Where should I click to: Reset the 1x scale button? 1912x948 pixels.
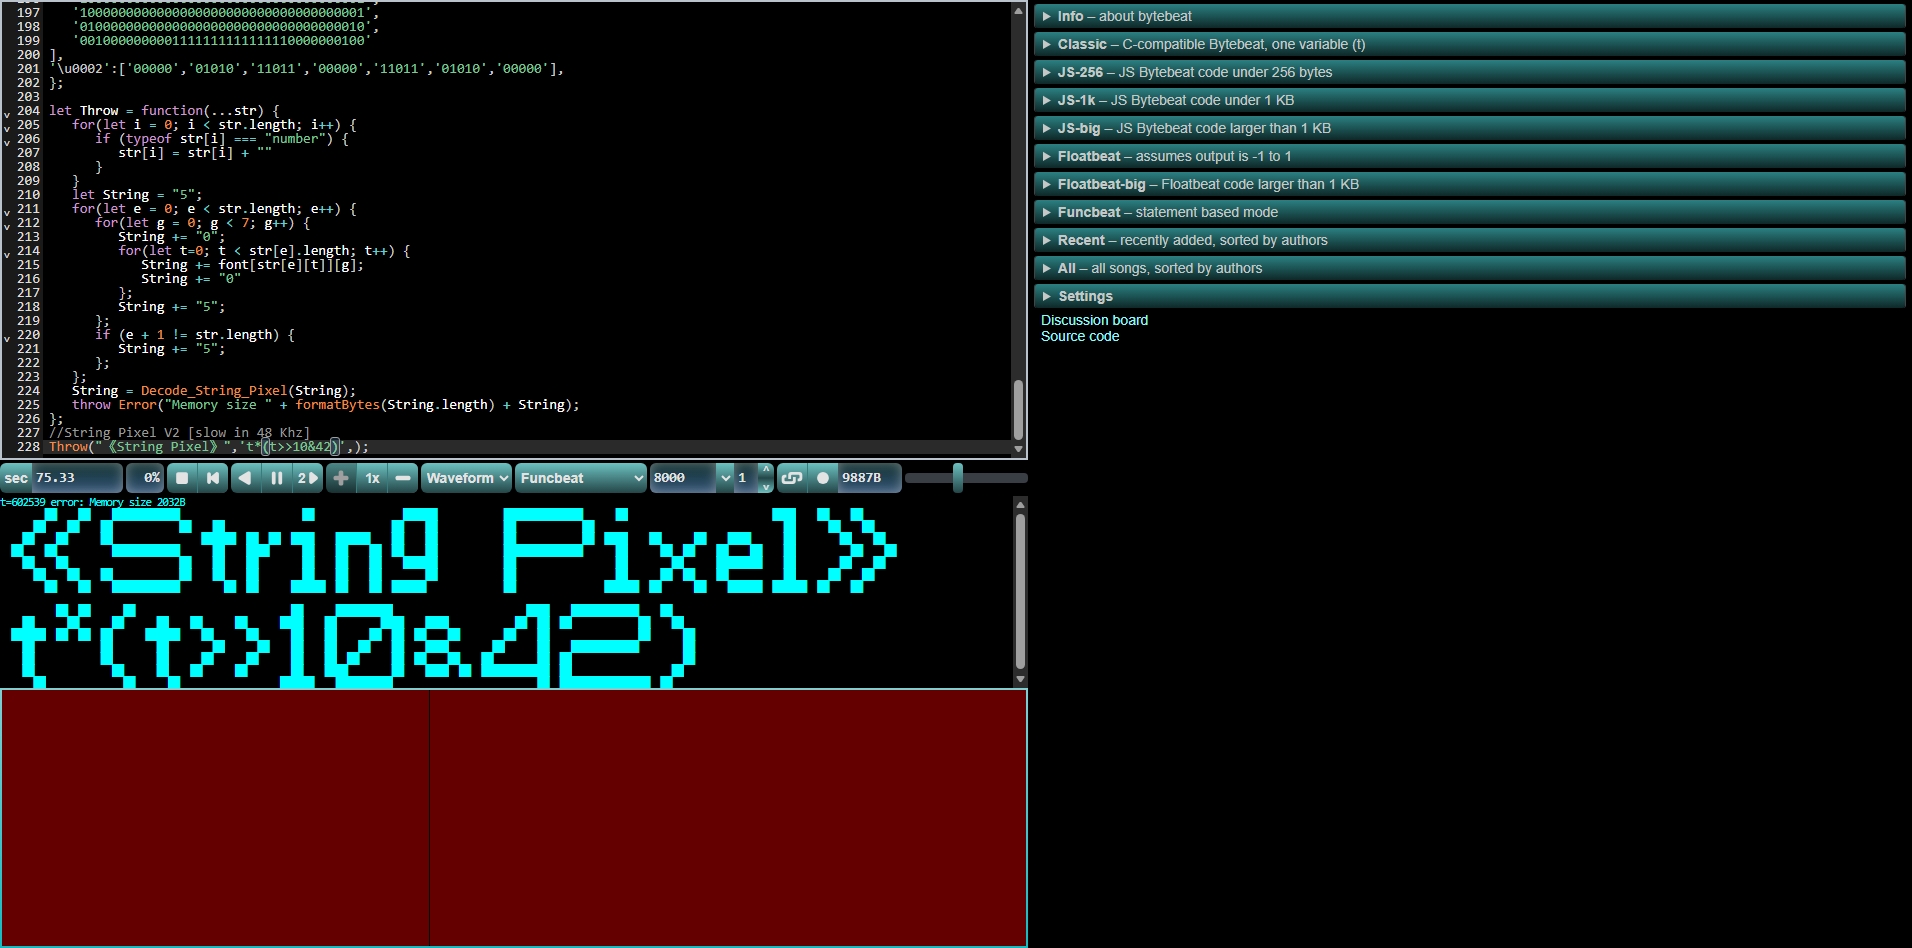[x=372, y=478]
